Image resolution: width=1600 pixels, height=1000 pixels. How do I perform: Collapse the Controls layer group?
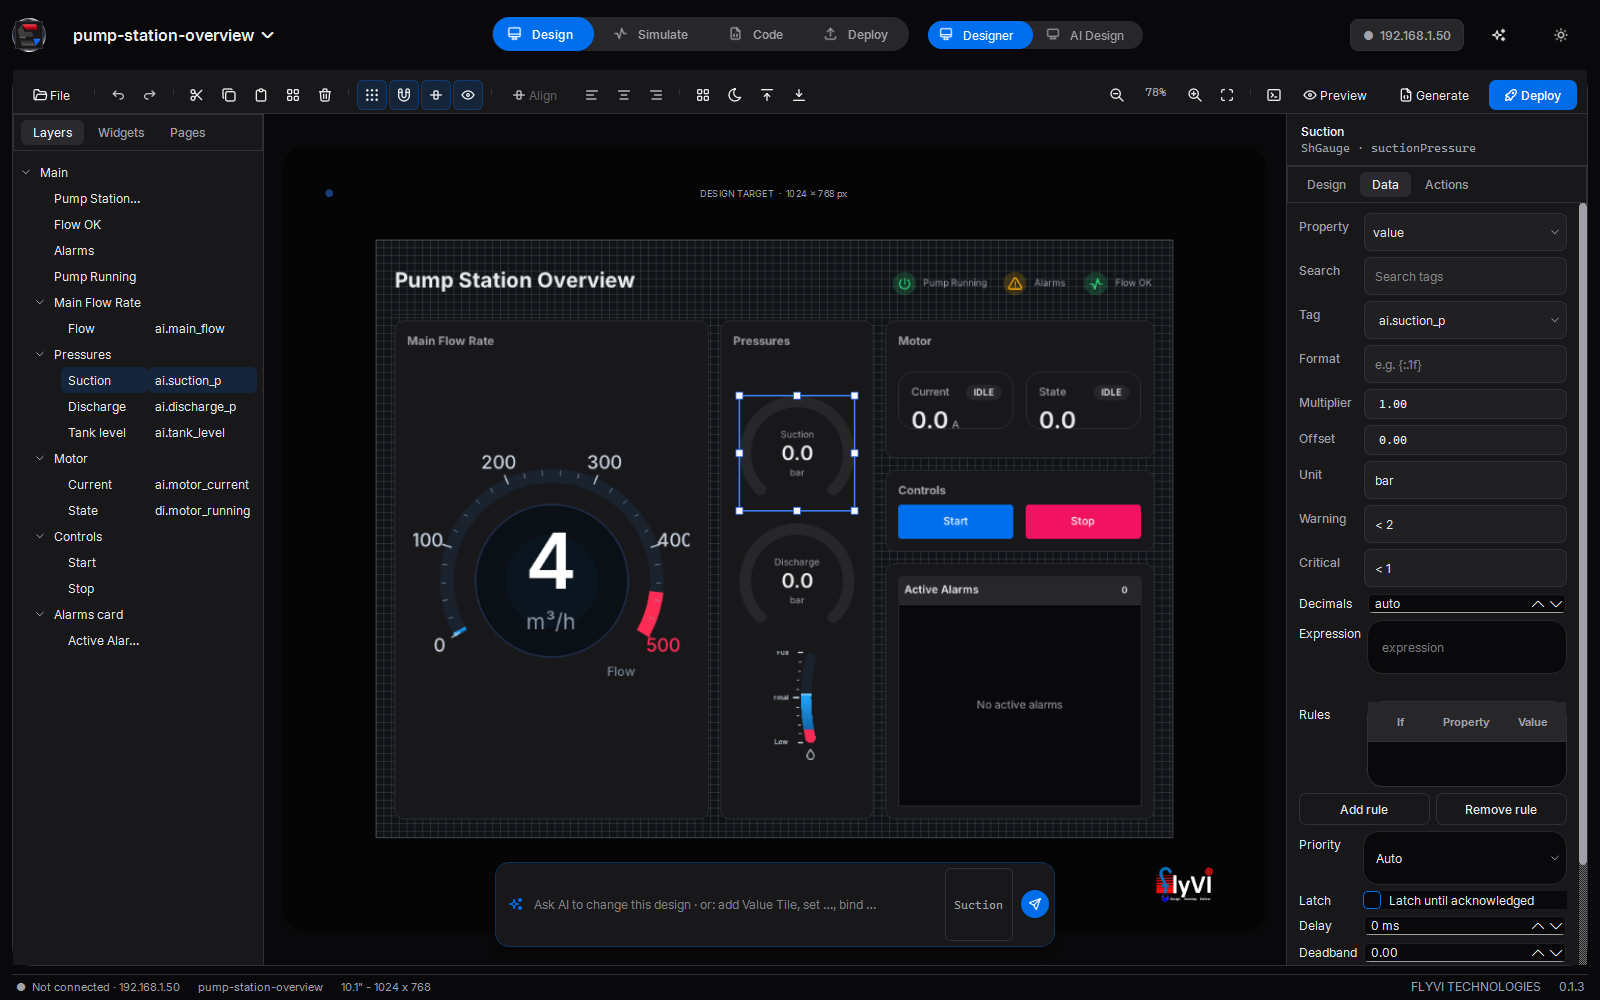[x=40, y=536]
